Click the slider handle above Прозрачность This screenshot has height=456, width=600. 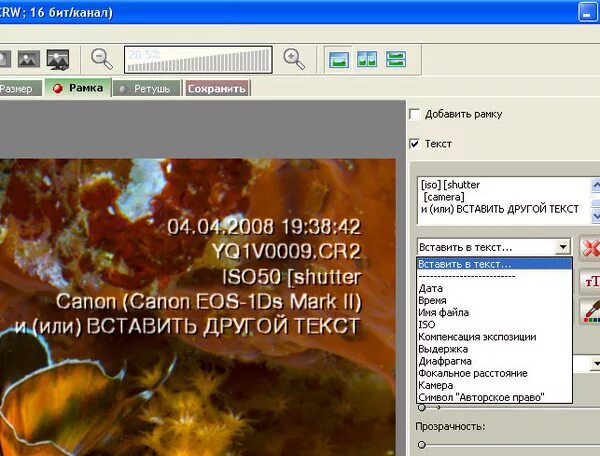pyautogui.click(x=422, y=407)
